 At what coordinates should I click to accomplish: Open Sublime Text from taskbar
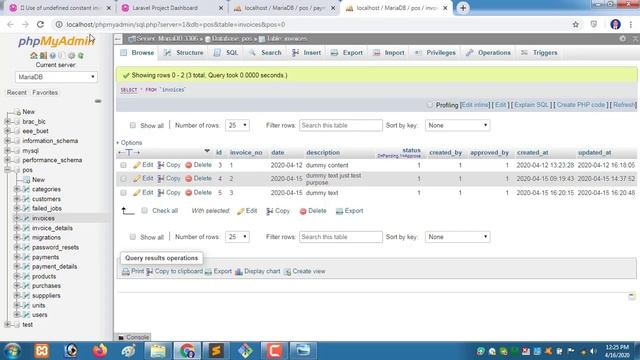[216, 351]
